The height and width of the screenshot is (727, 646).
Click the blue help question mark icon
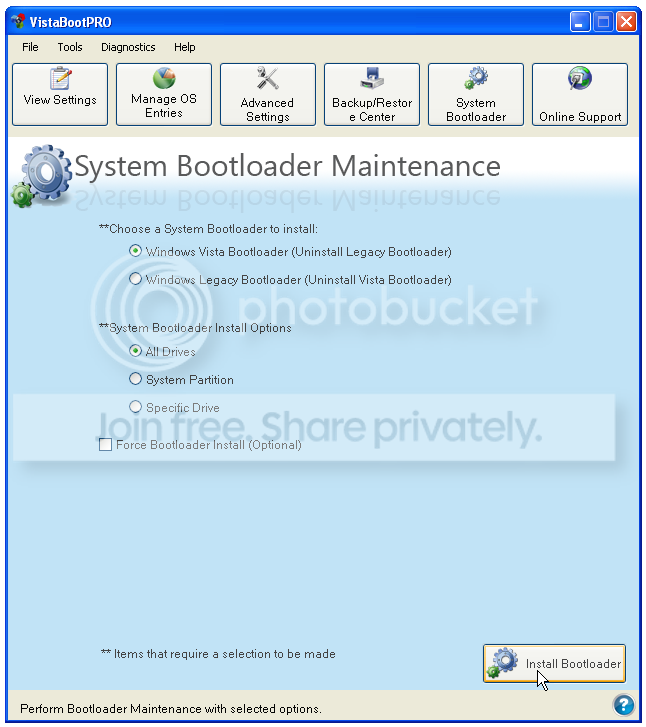623,705
